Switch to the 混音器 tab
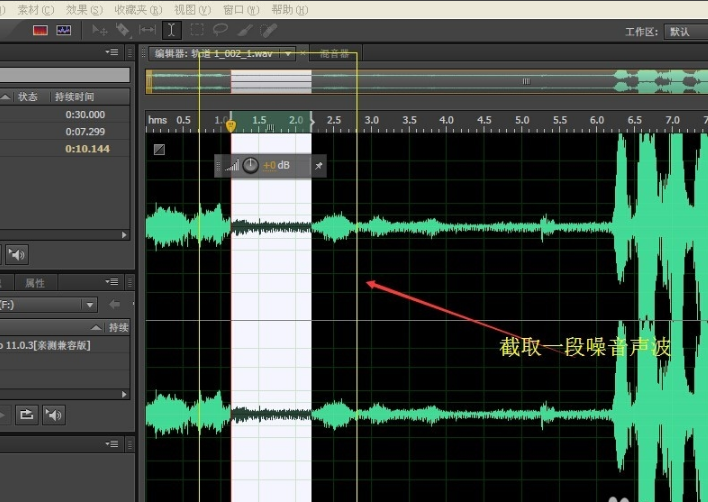This screenshot has height=502, width=708. pos(334,53)
